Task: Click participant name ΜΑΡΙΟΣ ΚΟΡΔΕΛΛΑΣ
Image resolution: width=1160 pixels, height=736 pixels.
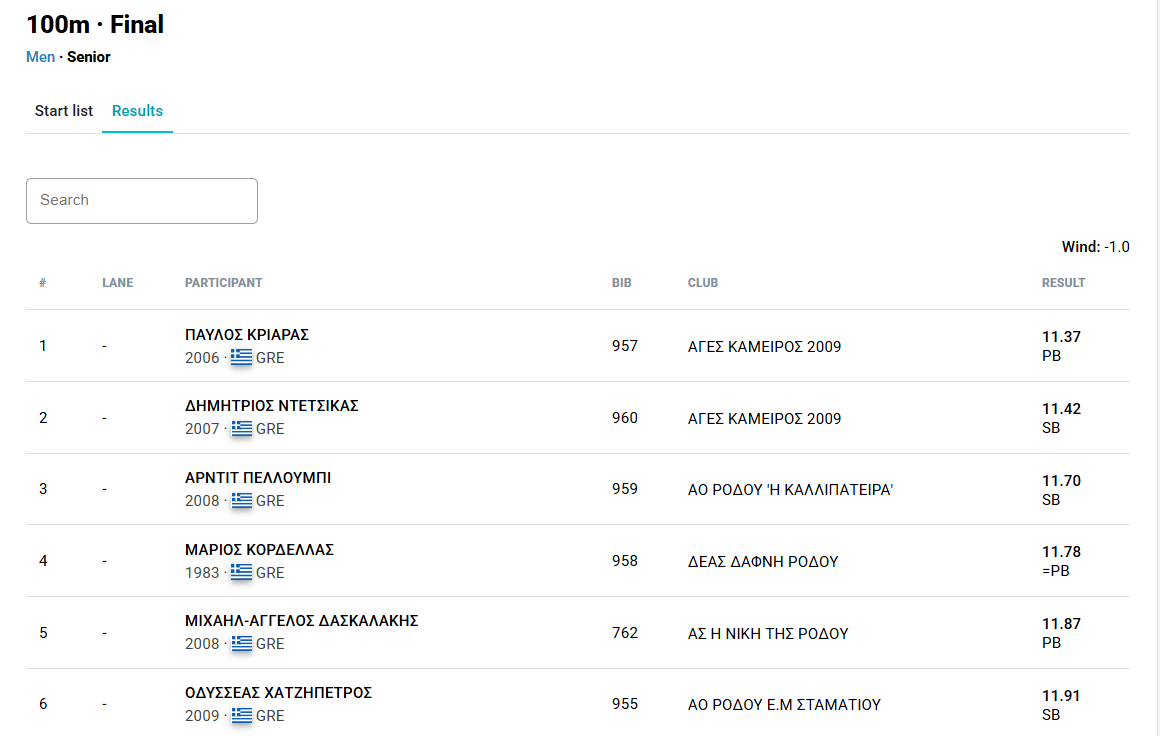Action: [259, 550]
